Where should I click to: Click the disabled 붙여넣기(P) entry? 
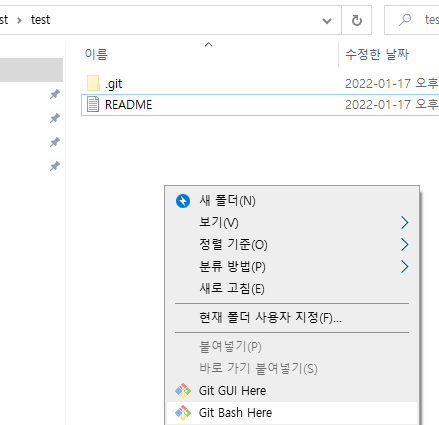(292, 347)
